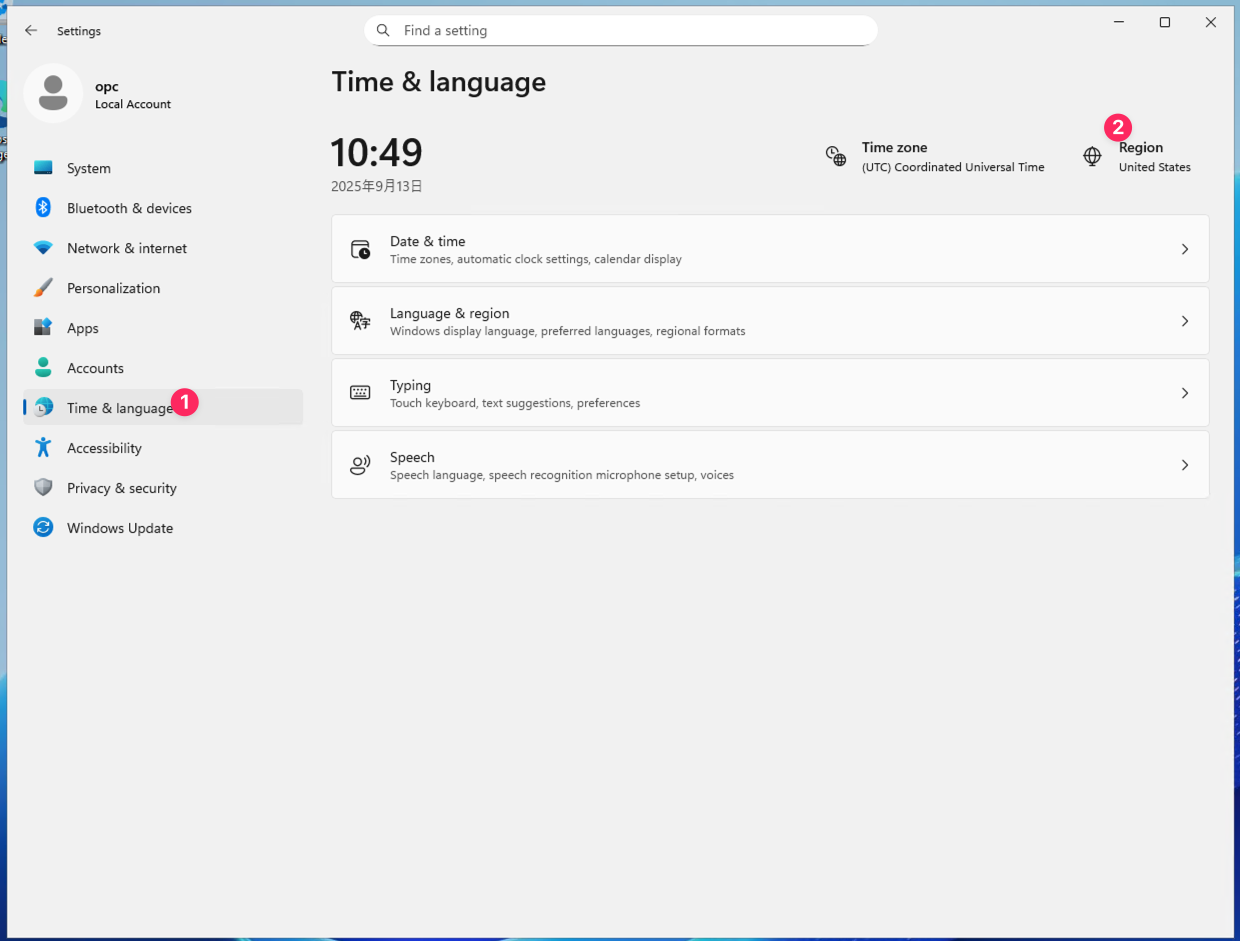This screenshot has height=941, width=1240.
Task: Open the Speech settings card
Action: click(770, 465)
